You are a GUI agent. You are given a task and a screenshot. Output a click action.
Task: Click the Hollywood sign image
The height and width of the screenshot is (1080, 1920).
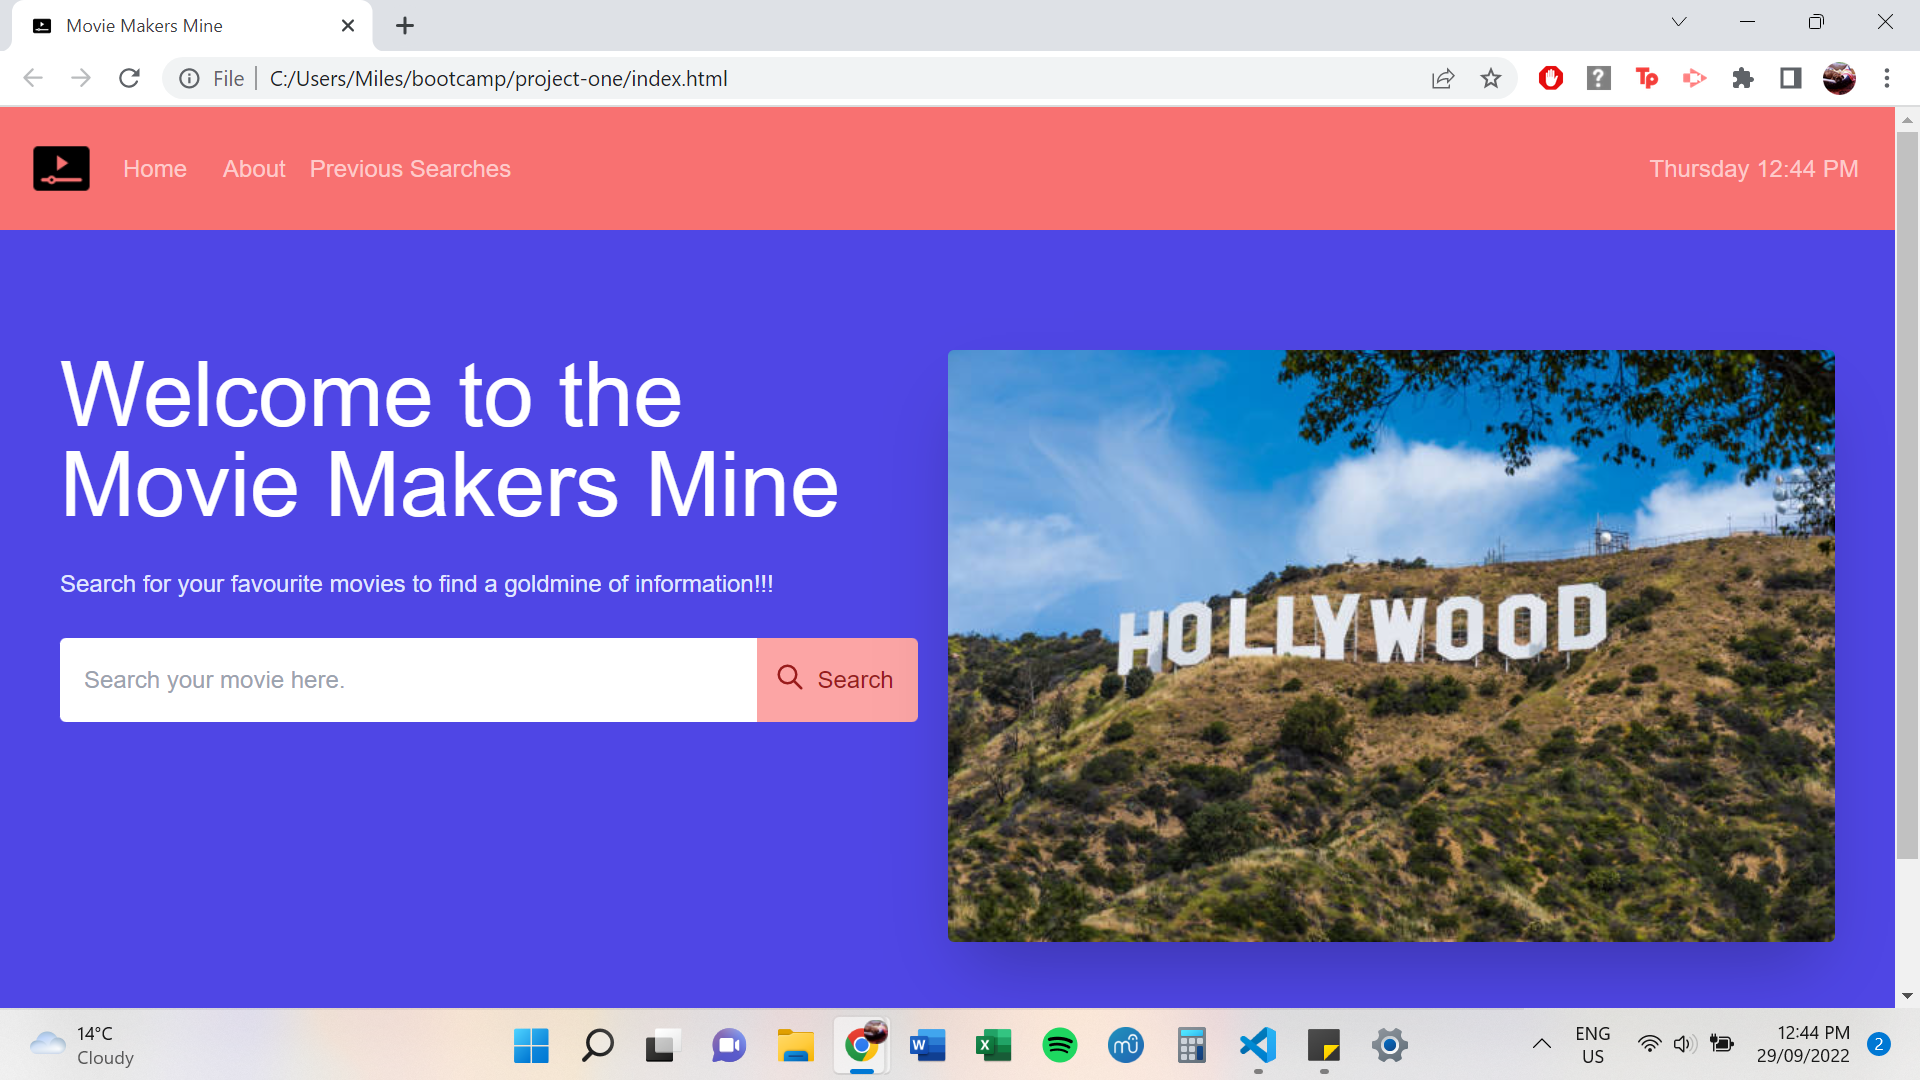(x=1391, y=645)
